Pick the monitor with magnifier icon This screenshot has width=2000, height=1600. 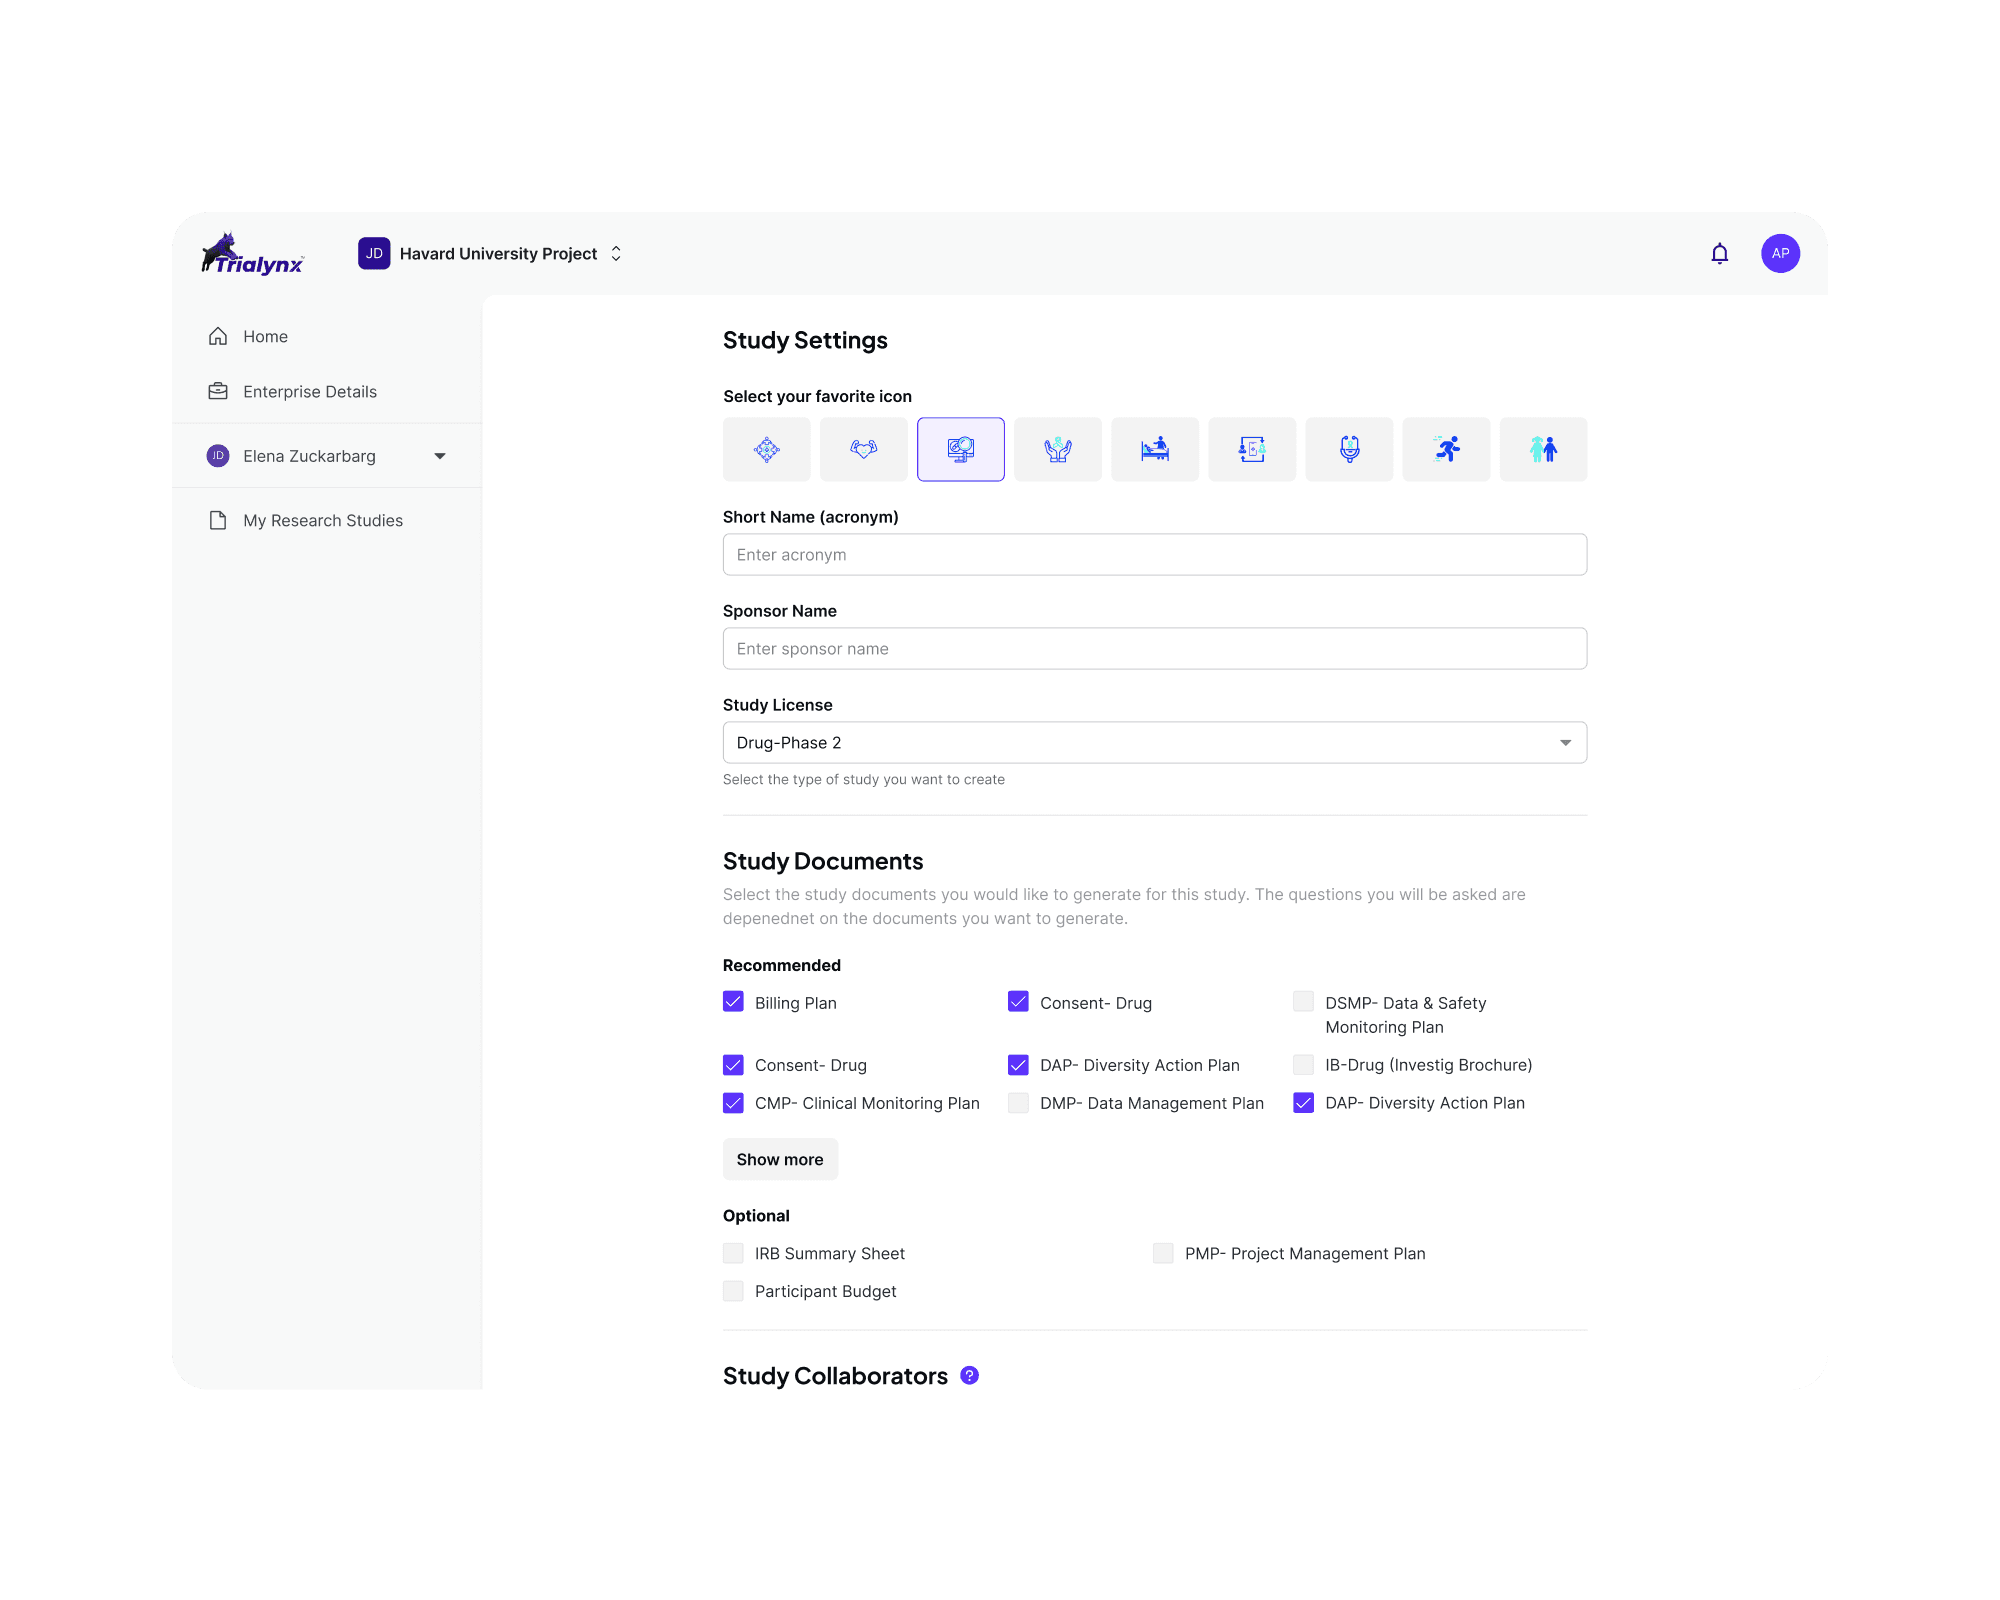coord(960,449)
